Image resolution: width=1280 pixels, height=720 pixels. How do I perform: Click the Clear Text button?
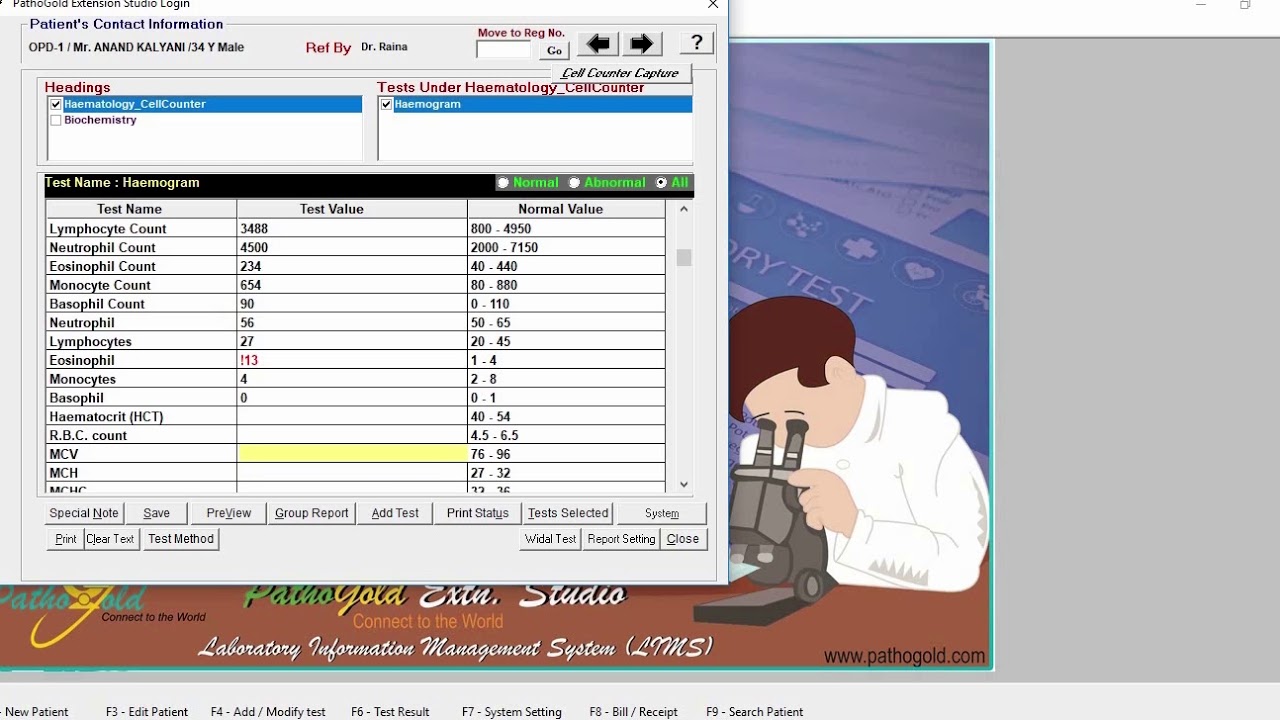[x=110, y=539]
